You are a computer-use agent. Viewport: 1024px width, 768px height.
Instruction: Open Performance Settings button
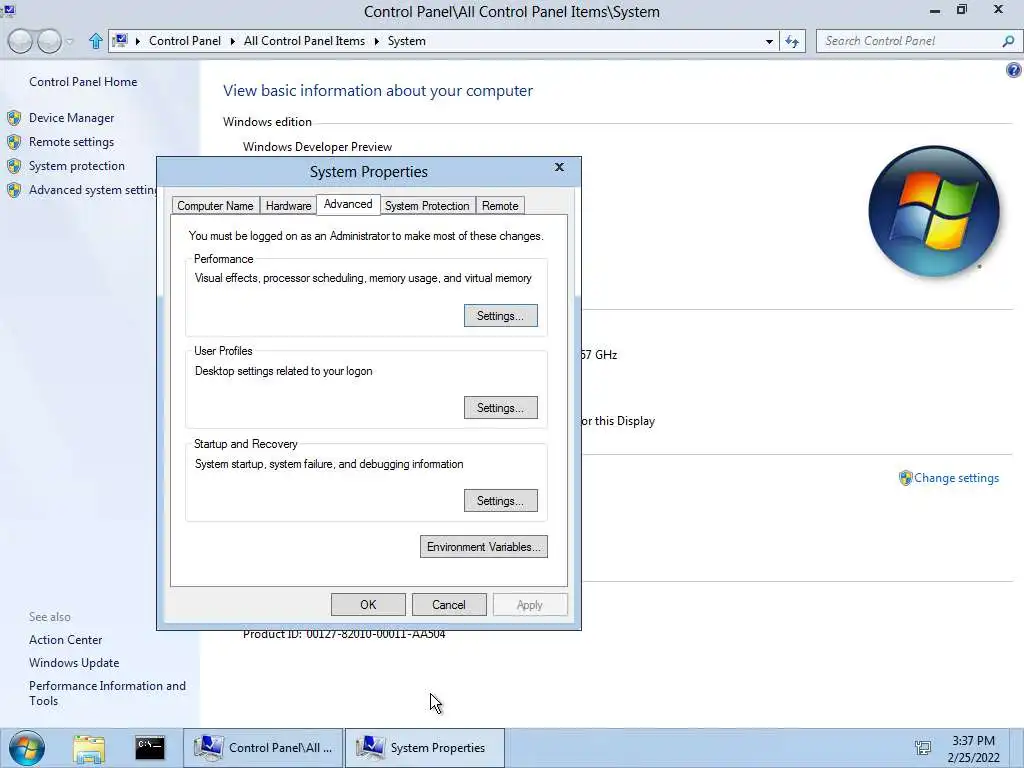point(501,316)
